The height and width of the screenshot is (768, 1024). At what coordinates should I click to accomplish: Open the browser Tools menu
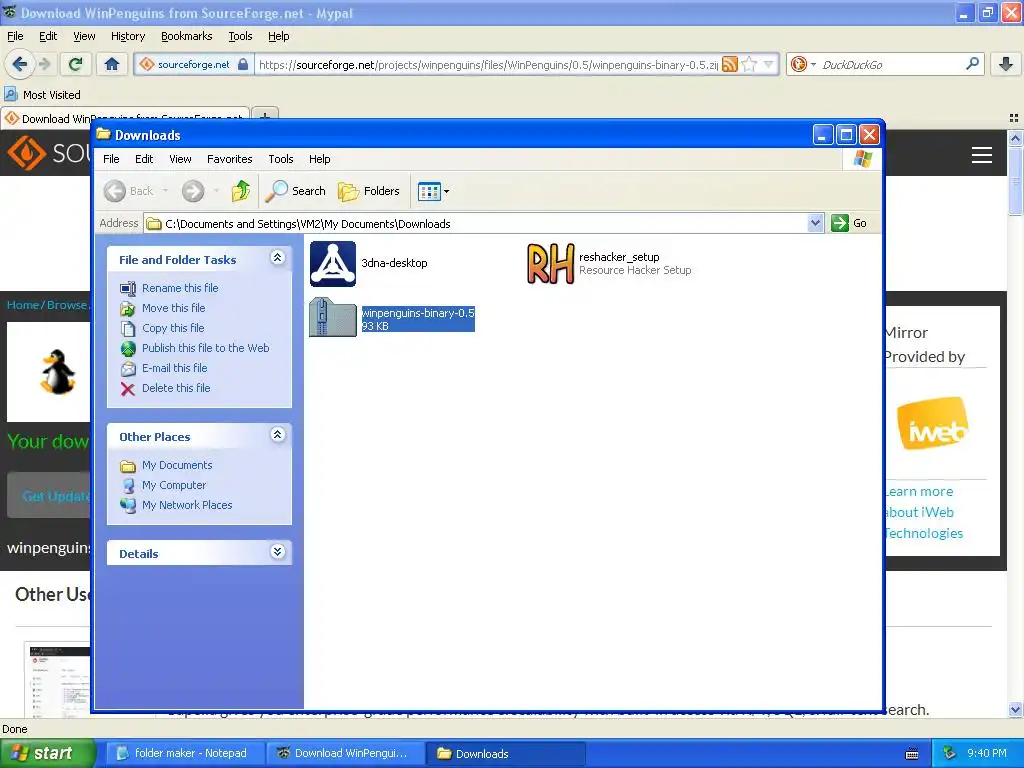click(x=240, y=37)
